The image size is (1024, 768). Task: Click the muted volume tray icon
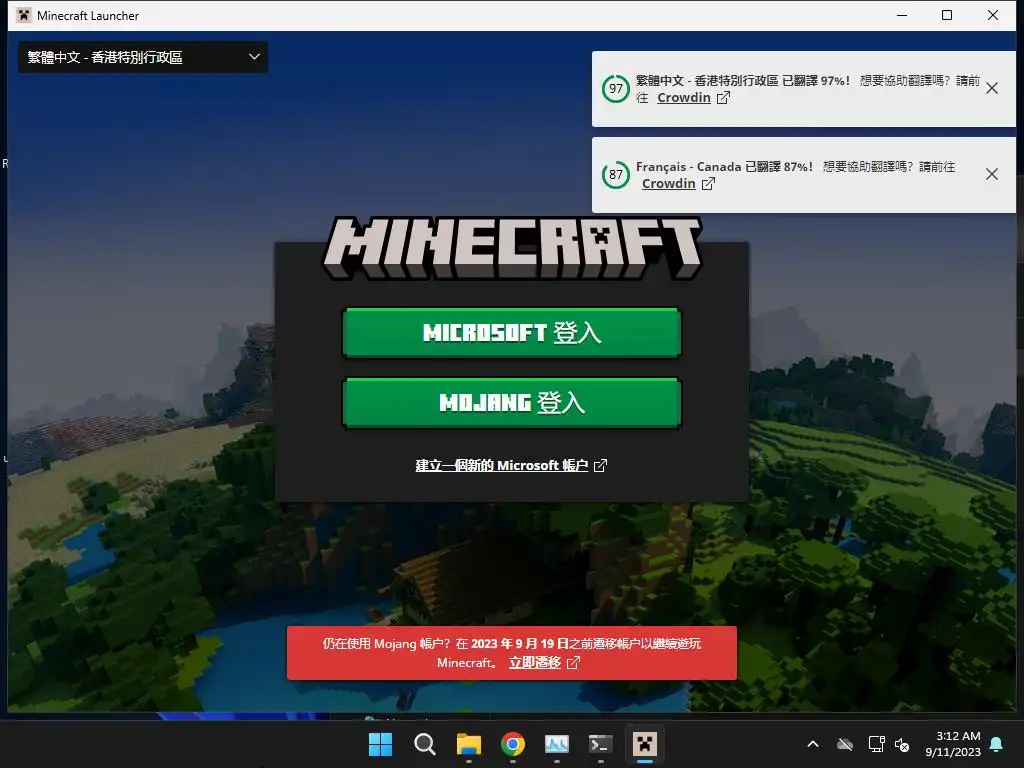click(902, 744)
